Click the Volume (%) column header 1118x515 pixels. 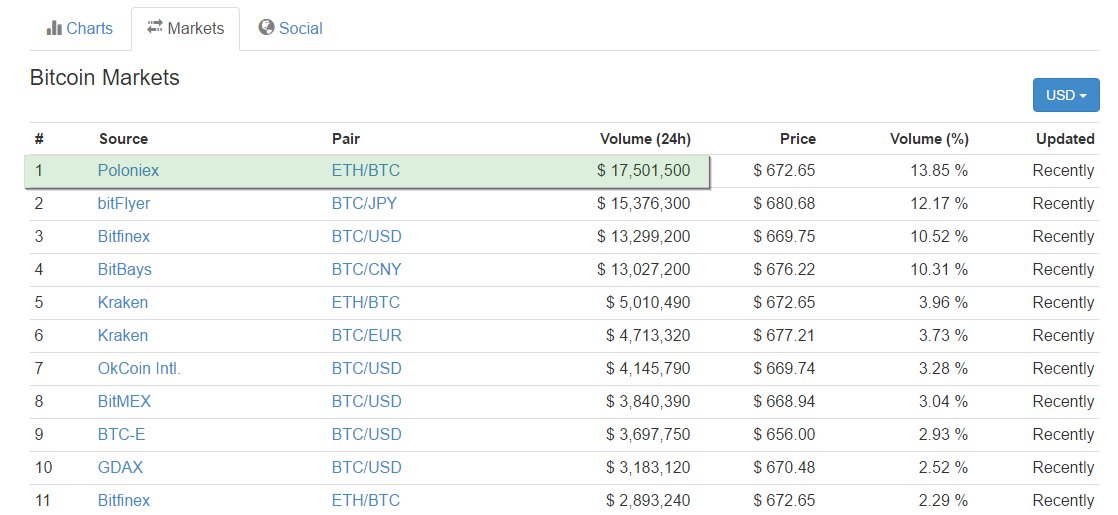coord(929,138)
